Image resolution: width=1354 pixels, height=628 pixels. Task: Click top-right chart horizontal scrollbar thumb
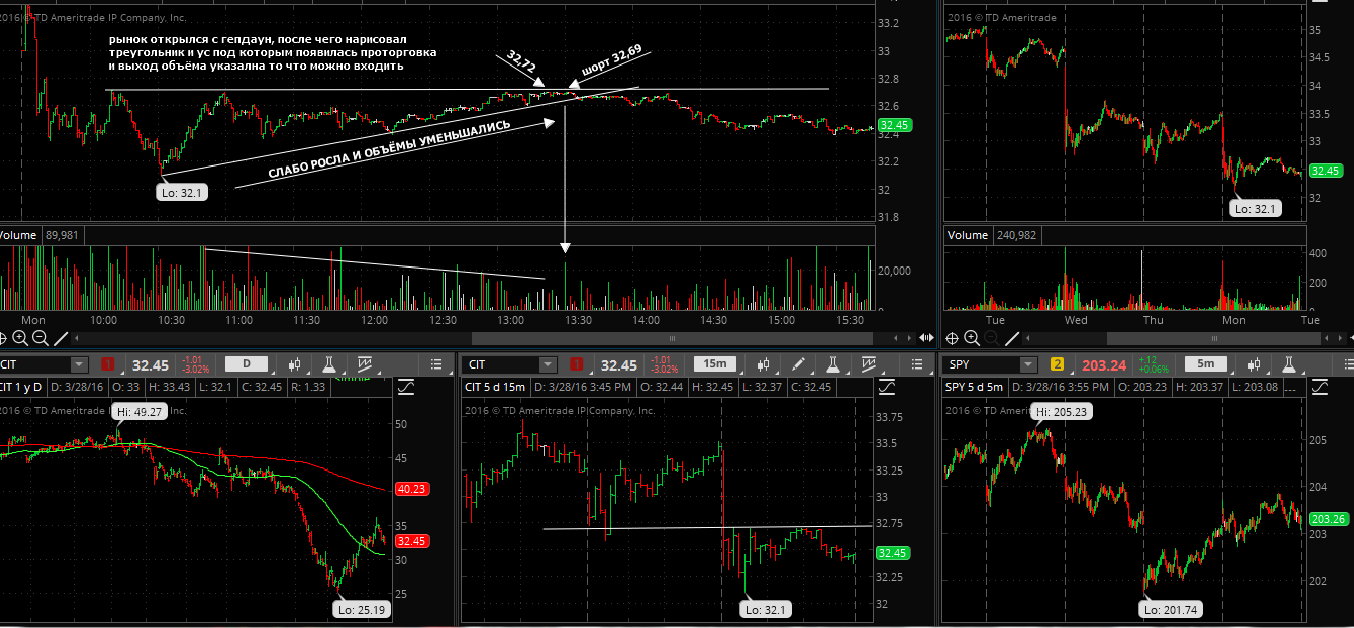coord(1214,338)
